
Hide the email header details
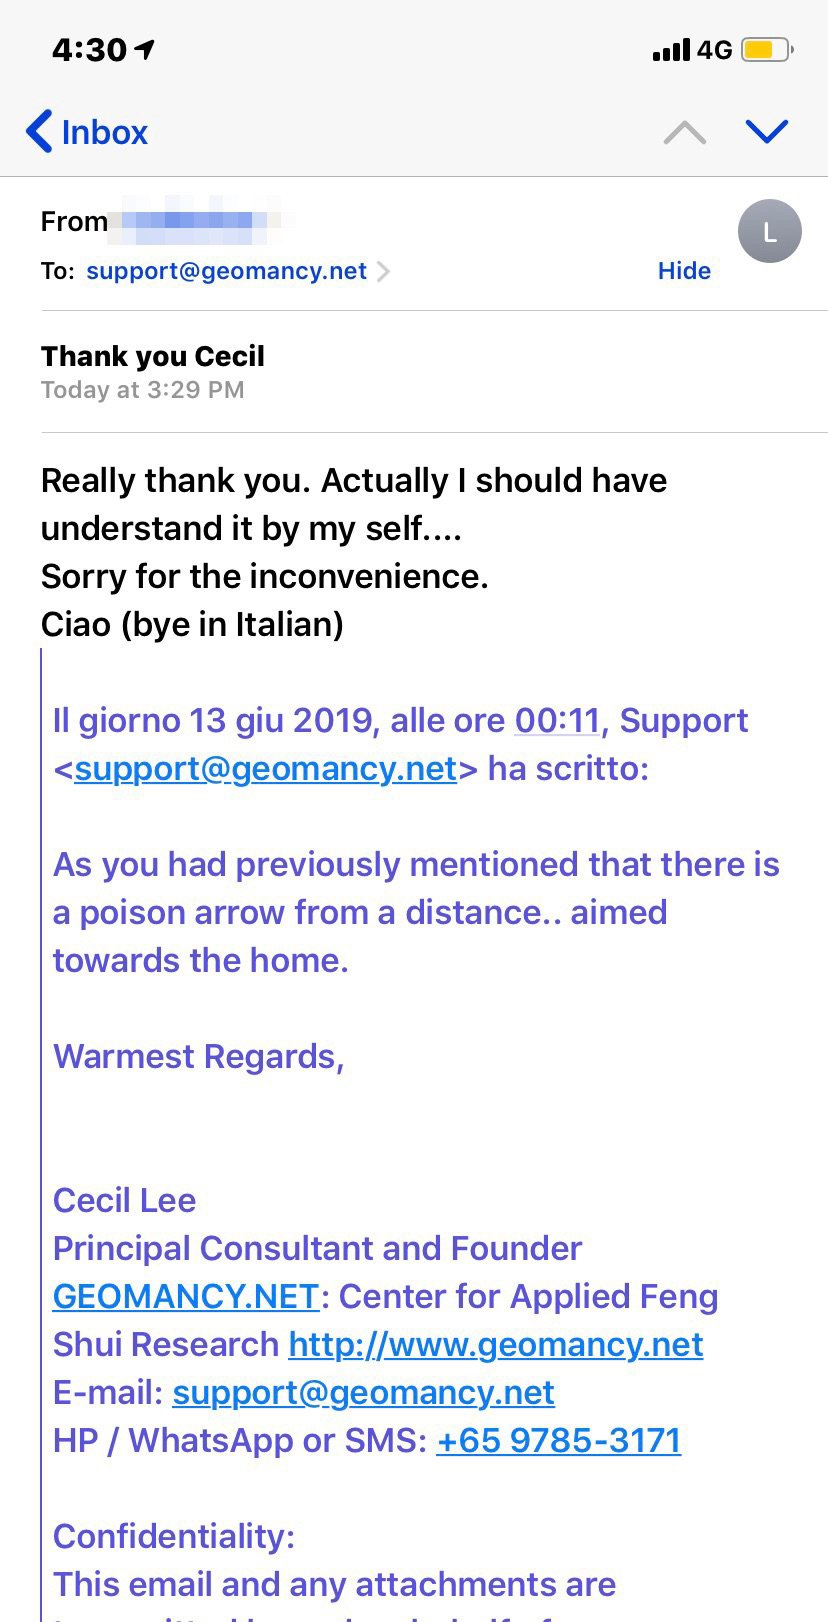(x=684, y=271)
